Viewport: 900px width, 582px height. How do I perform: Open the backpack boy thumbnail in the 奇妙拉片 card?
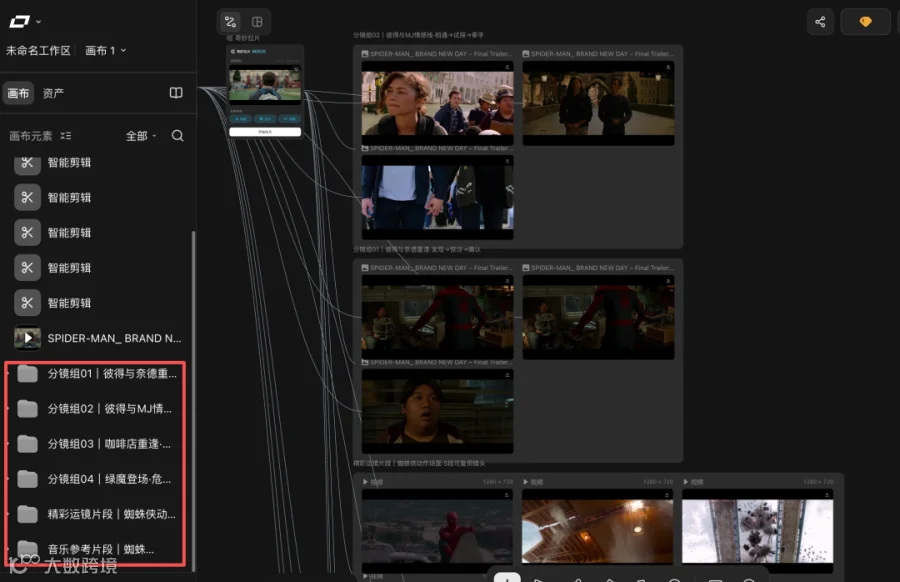[265, 84]
